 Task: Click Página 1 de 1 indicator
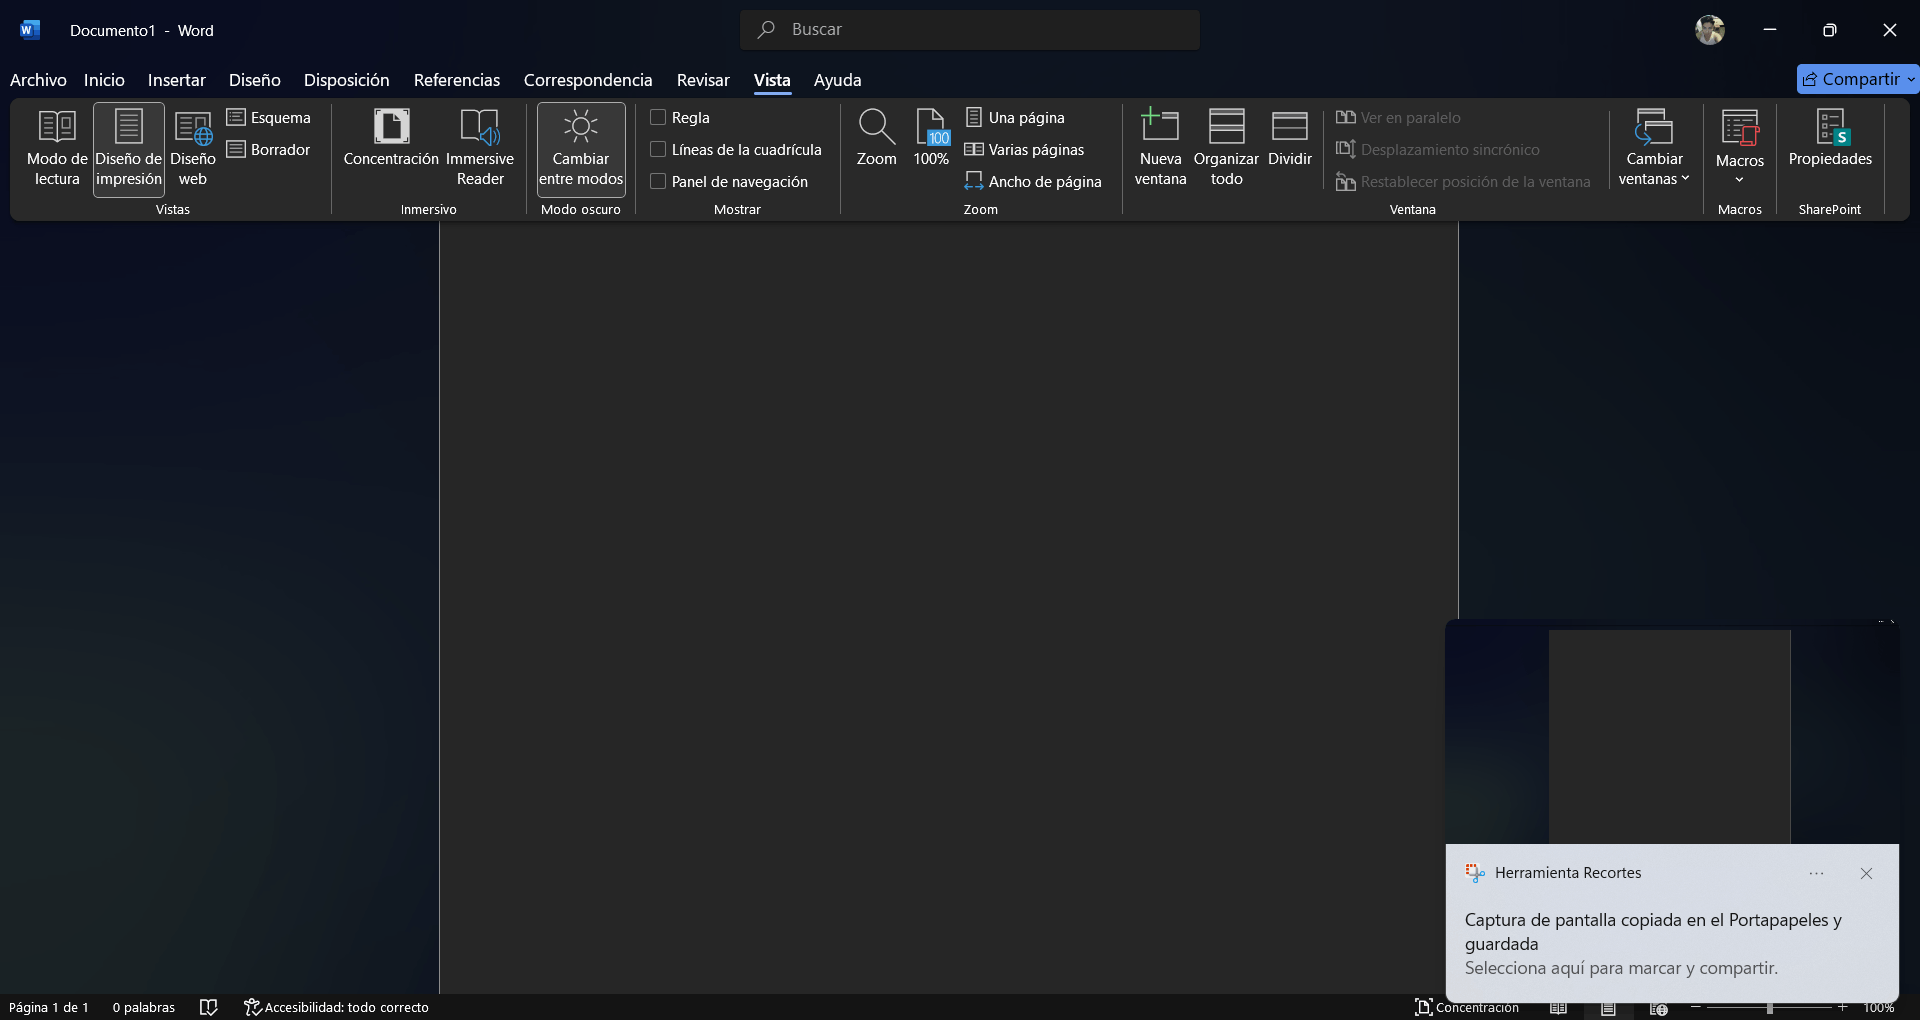pos(49,1007)
